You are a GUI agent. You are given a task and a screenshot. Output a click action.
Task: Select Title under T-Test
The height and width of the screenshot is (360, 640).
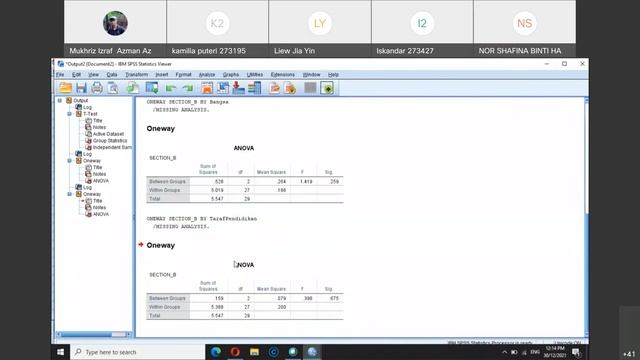click(x=97, y=121)
